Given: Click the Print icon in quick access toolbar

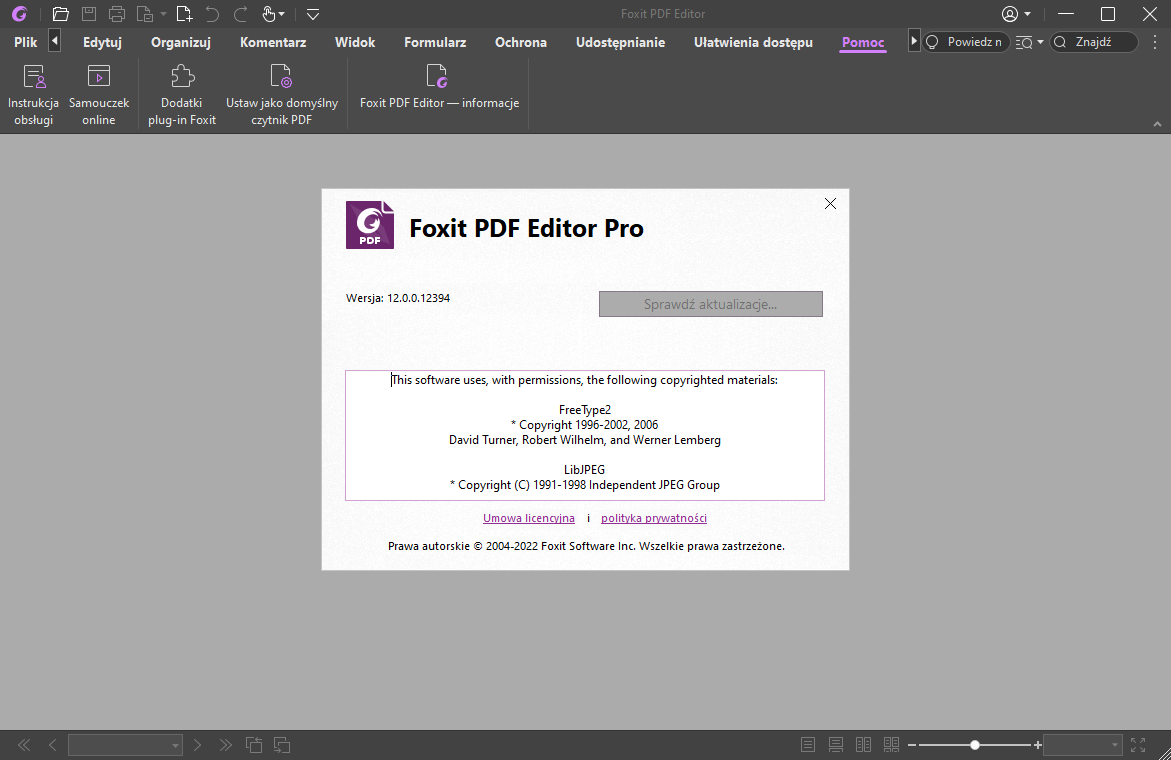Looking at the screenshot, I should tap(117, 13).
